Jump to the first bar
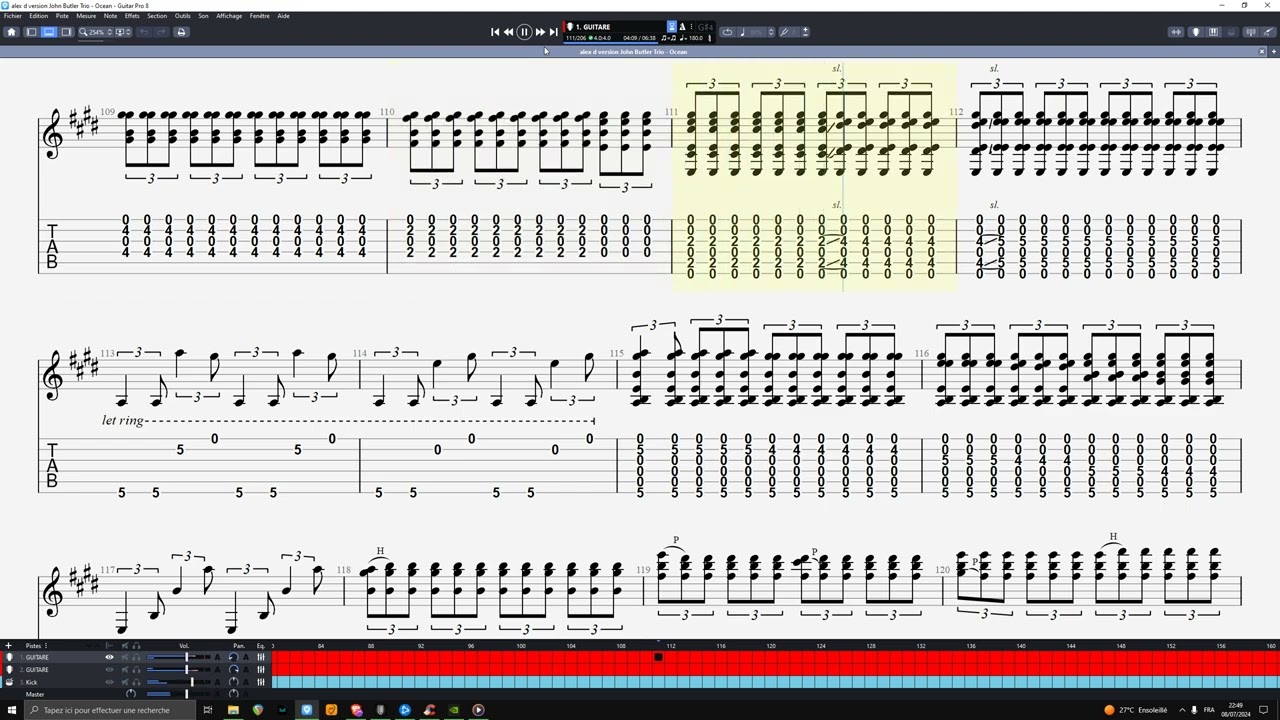The height and width of the screenshot is (720, 1280). tap(495, 32)
